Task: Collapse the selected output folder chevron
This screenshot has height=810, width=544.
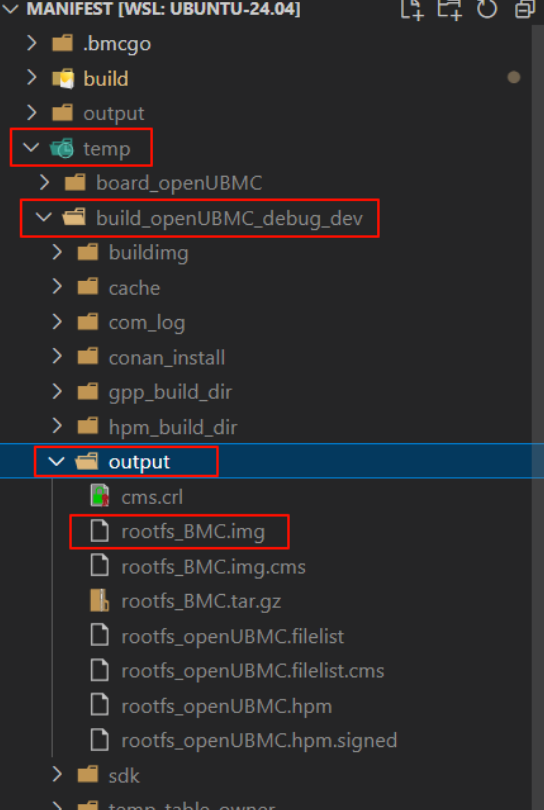Action: [x=57, y=461]
